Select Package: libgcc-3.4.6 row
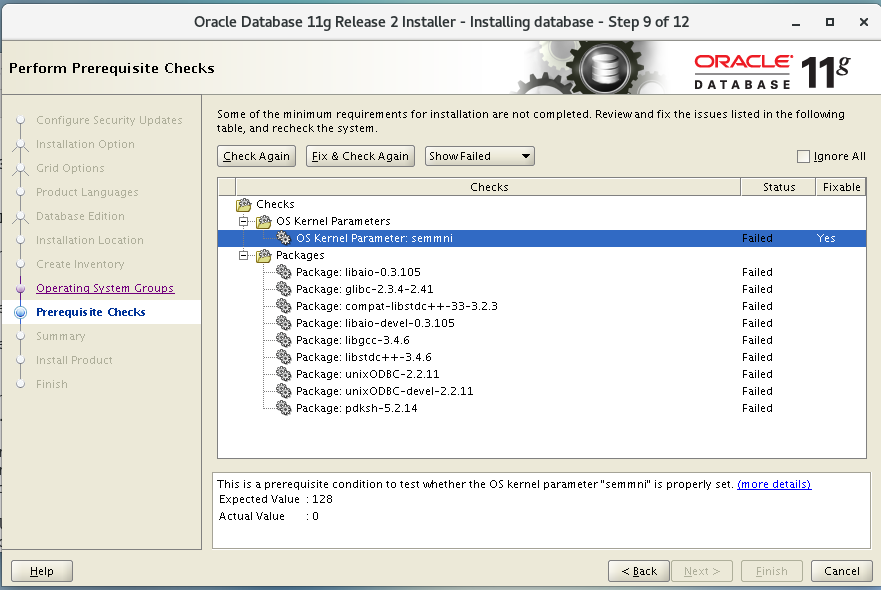The width and height of the screenshot is (881, 590). (542, 341)
